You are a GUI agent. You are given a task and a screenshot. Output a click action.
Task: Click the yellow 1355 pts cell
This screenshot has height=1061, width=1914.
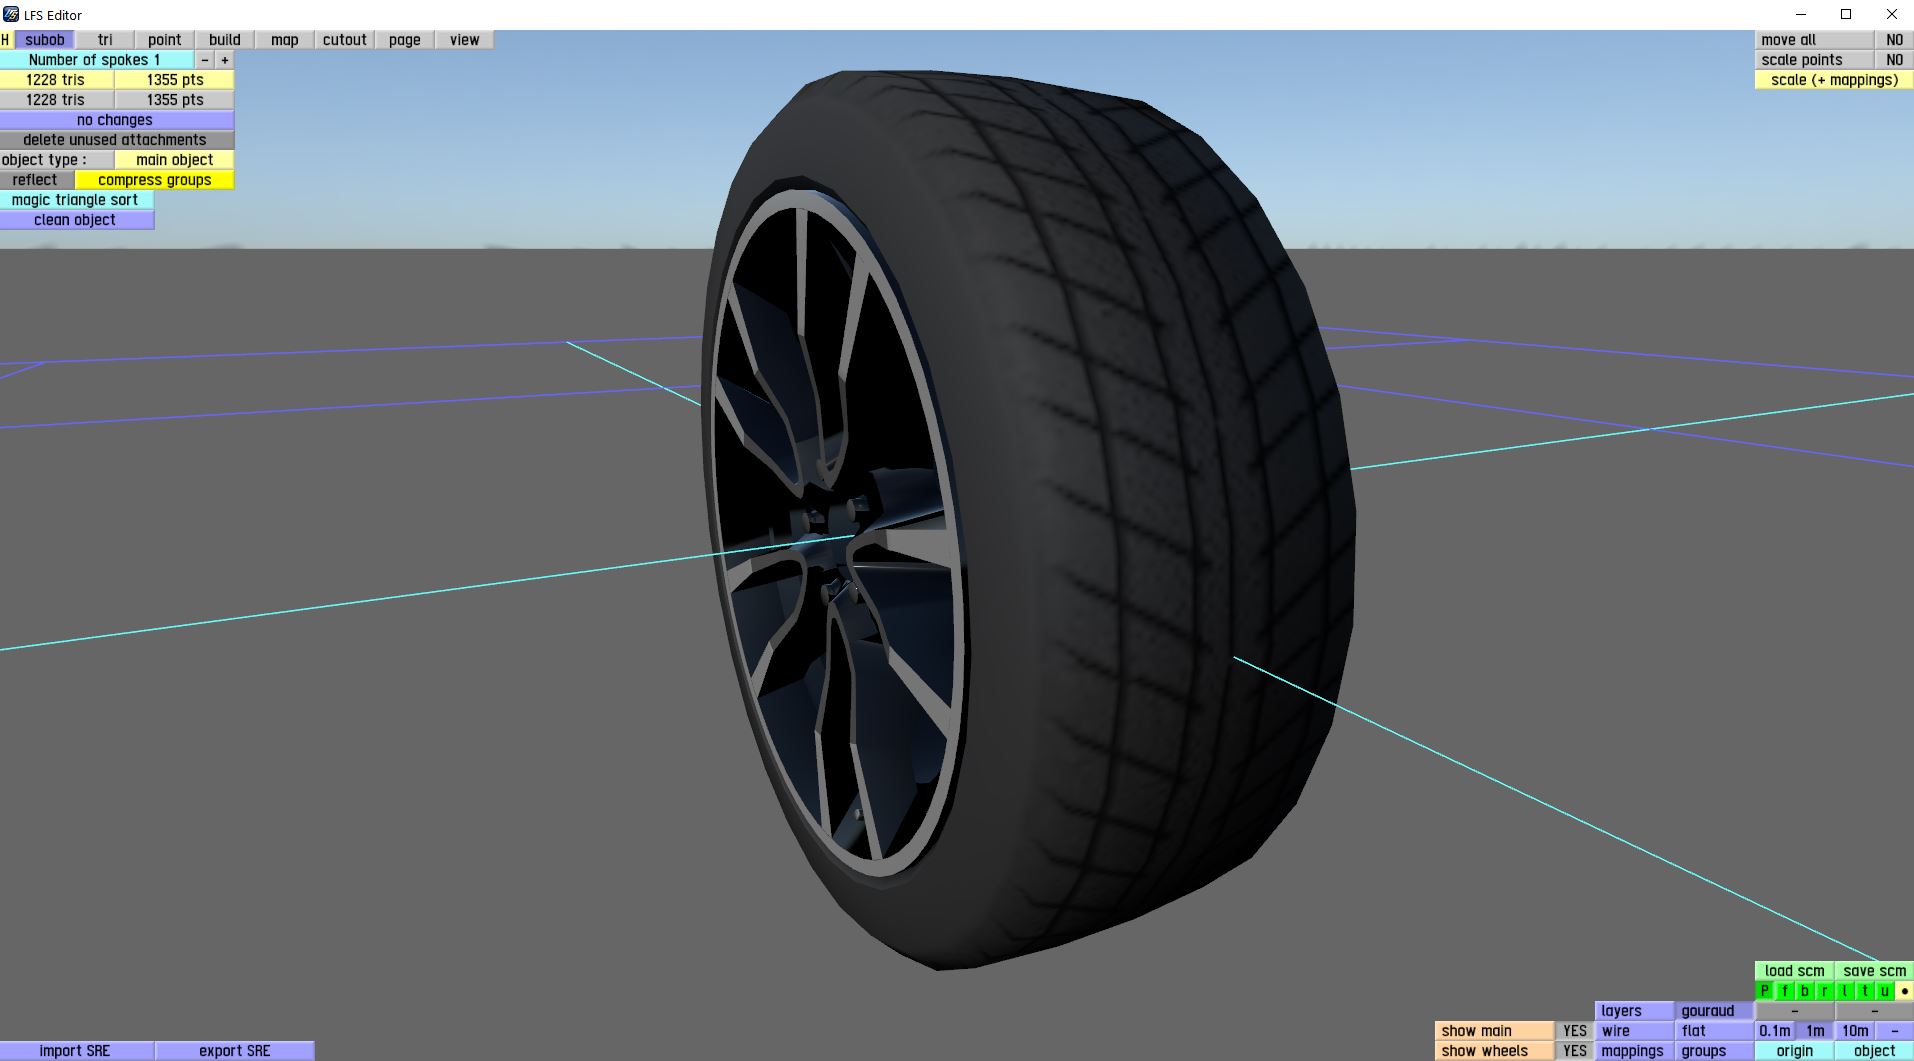point(175,80)
